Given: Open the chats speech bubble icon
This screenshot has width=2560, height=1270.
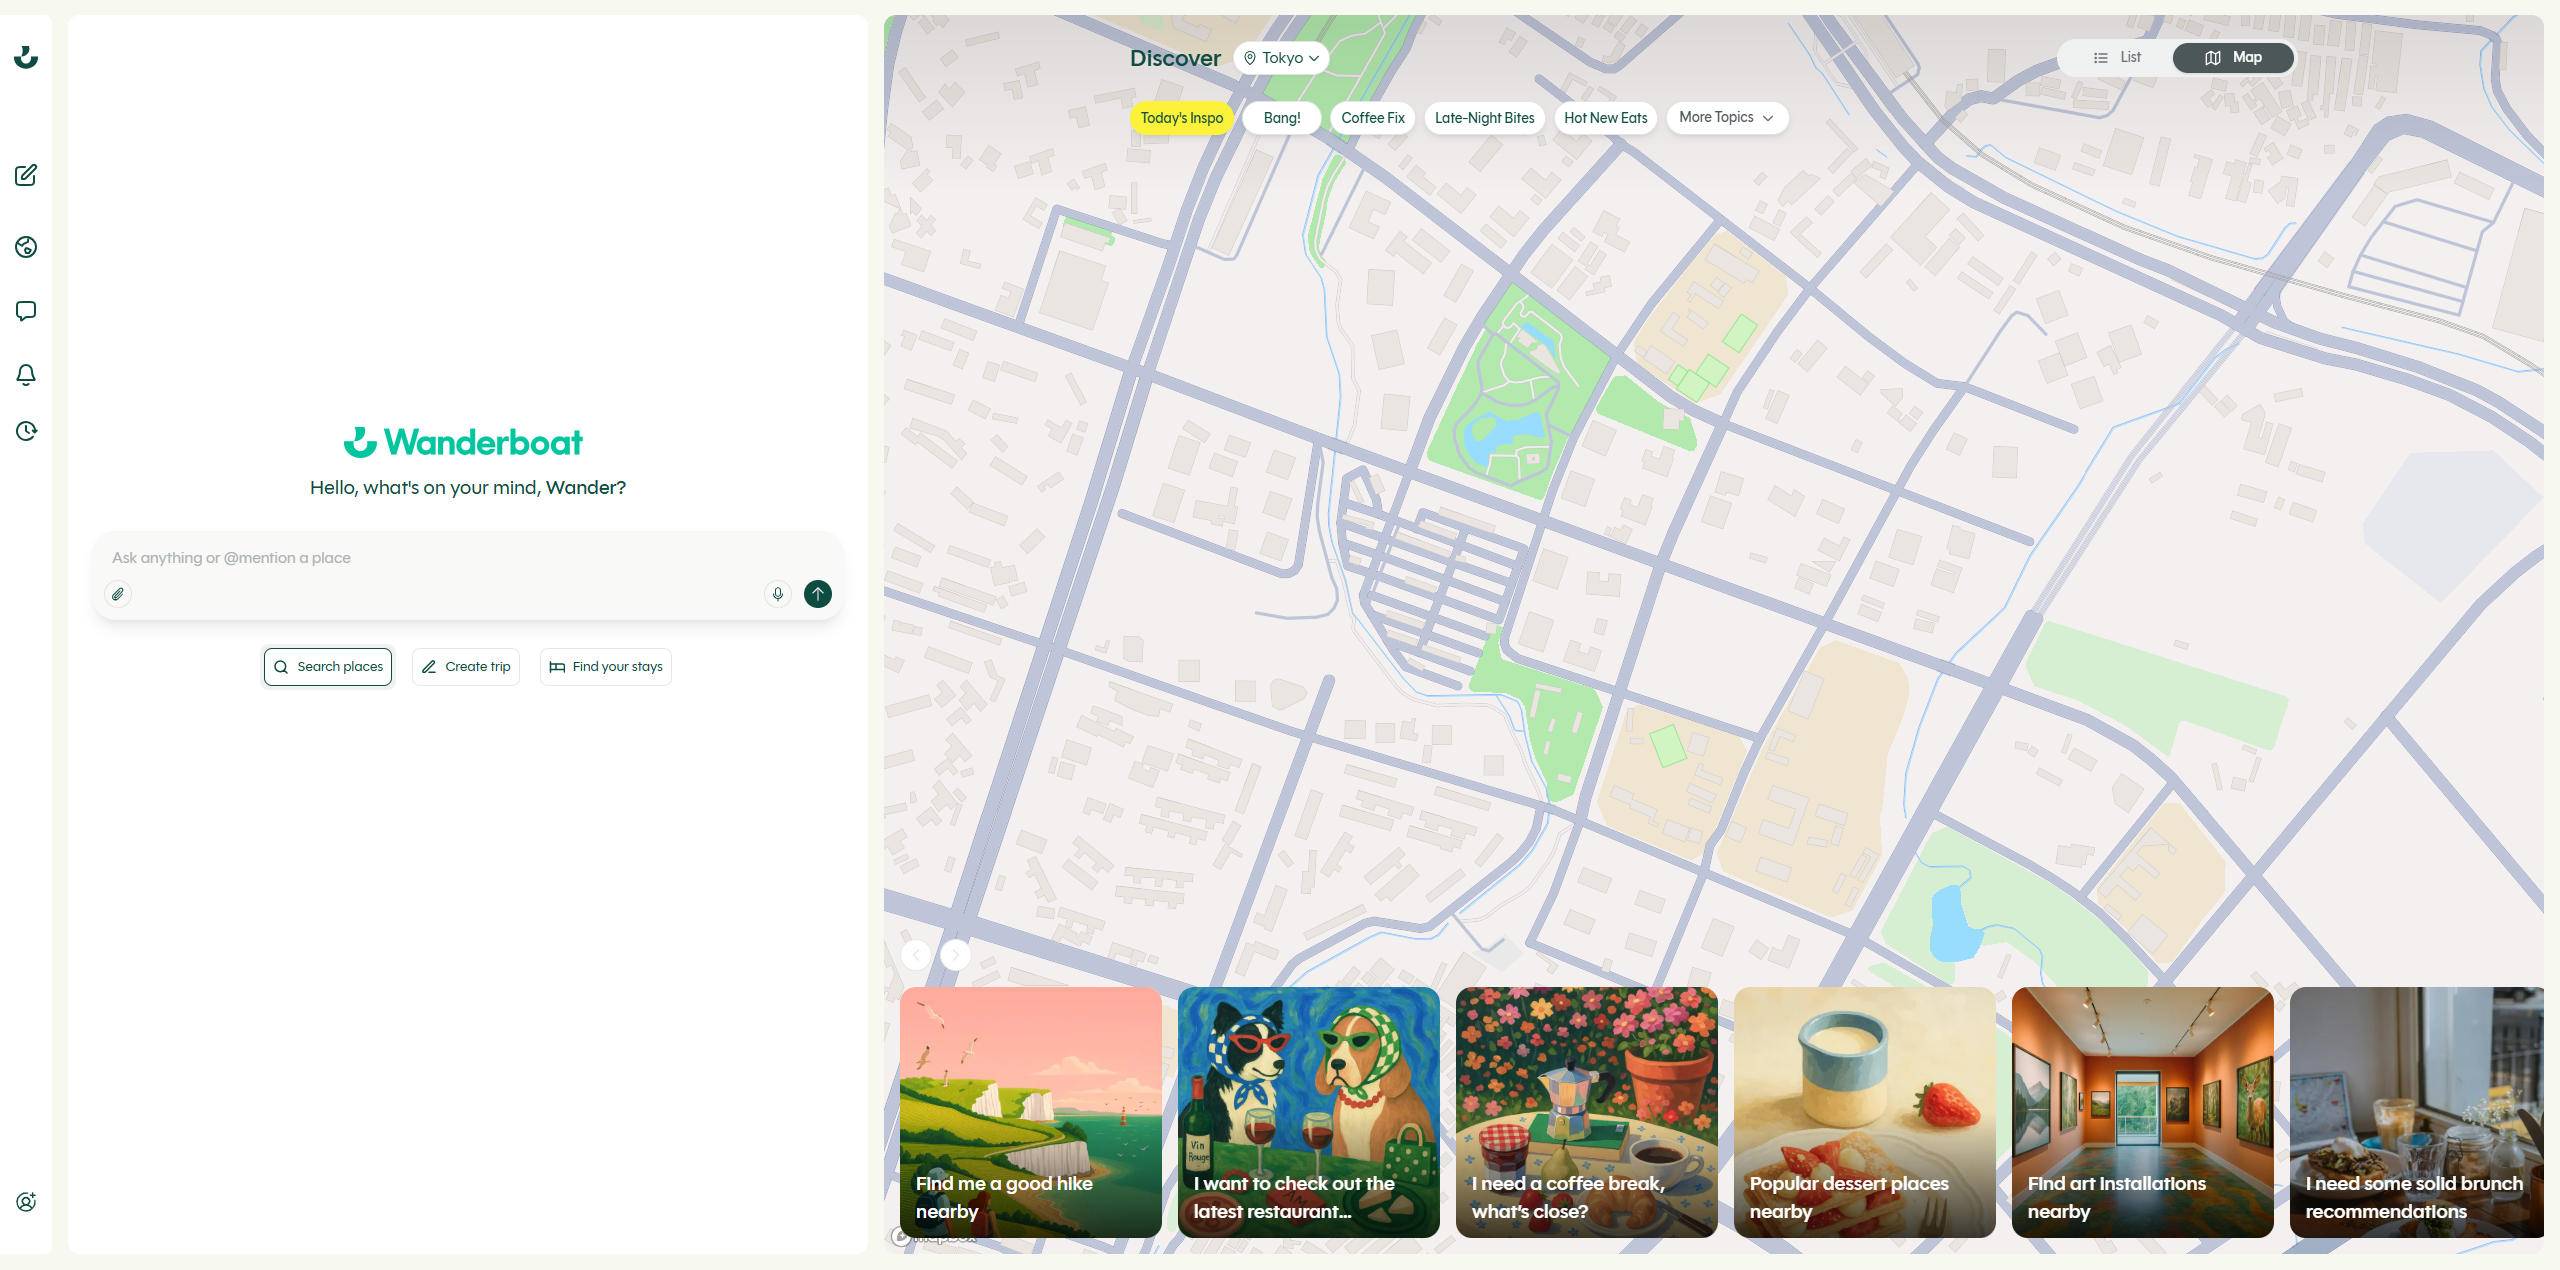Looking at the screenshot, I should click(26, 311).
